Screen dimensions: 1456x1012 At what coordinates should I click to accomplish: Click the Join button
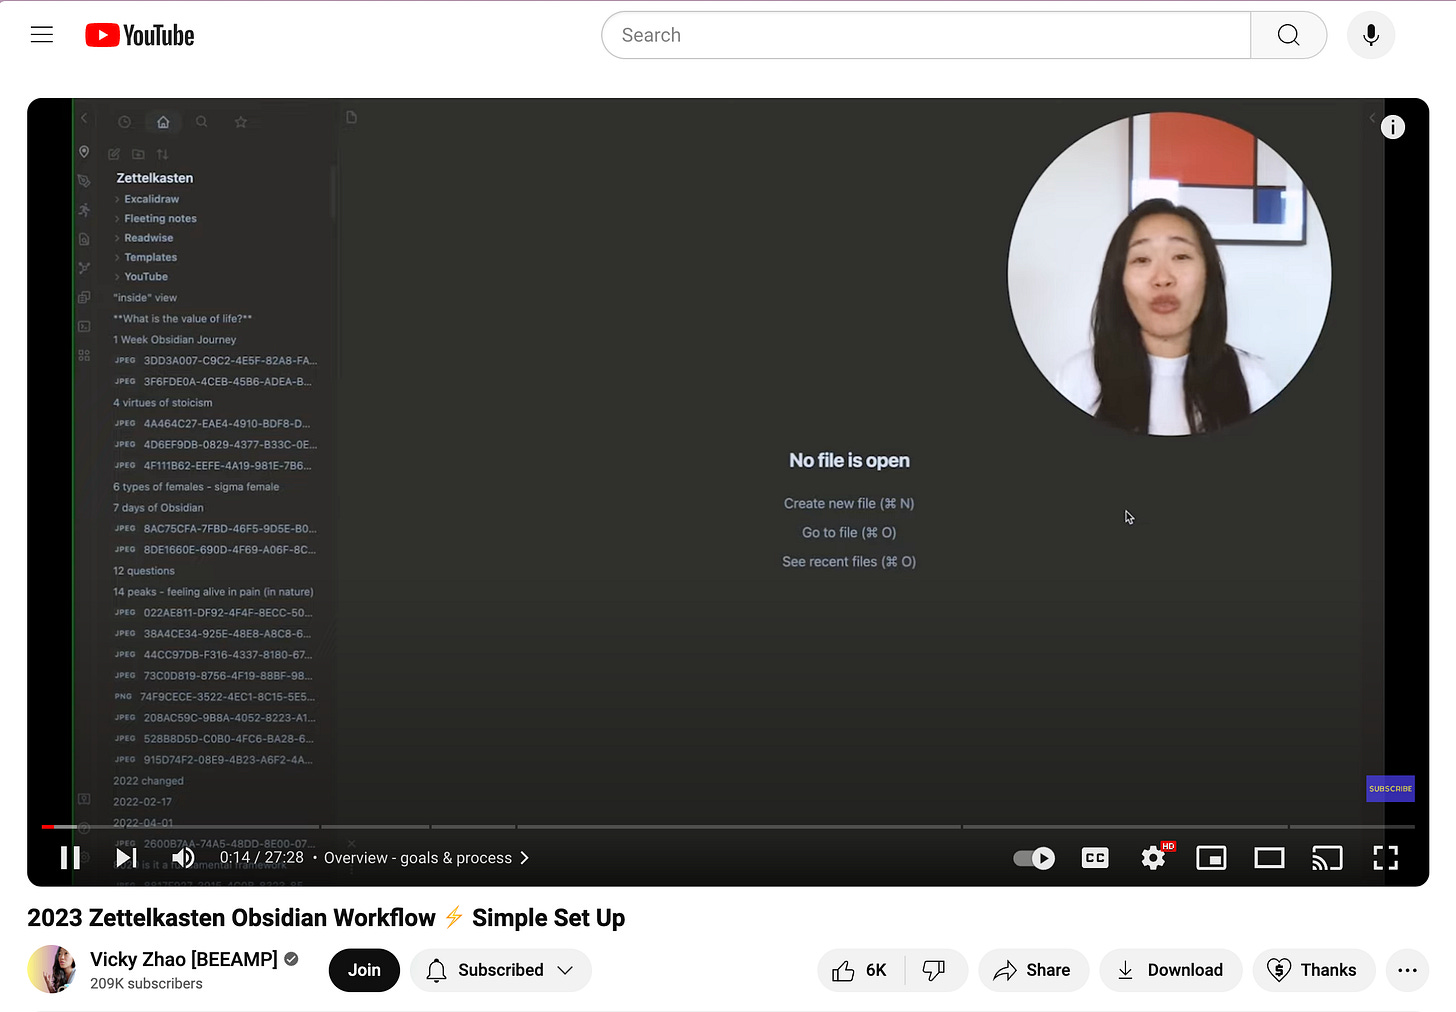tap(364, 970)
